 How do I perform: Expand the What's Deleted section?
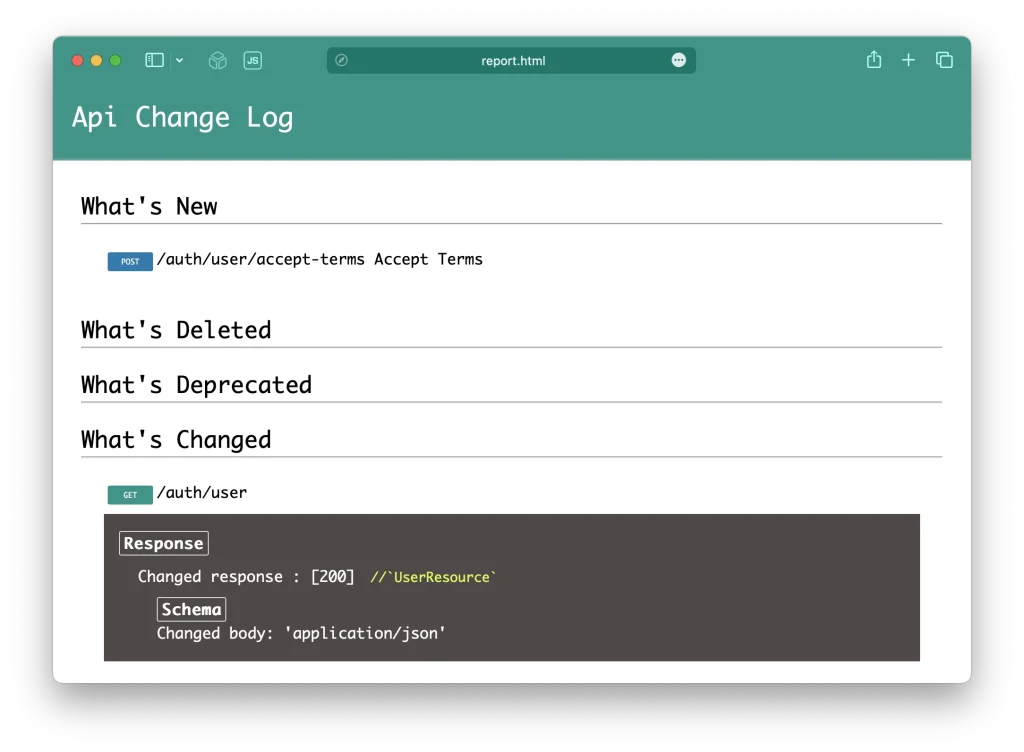[175, 330]
